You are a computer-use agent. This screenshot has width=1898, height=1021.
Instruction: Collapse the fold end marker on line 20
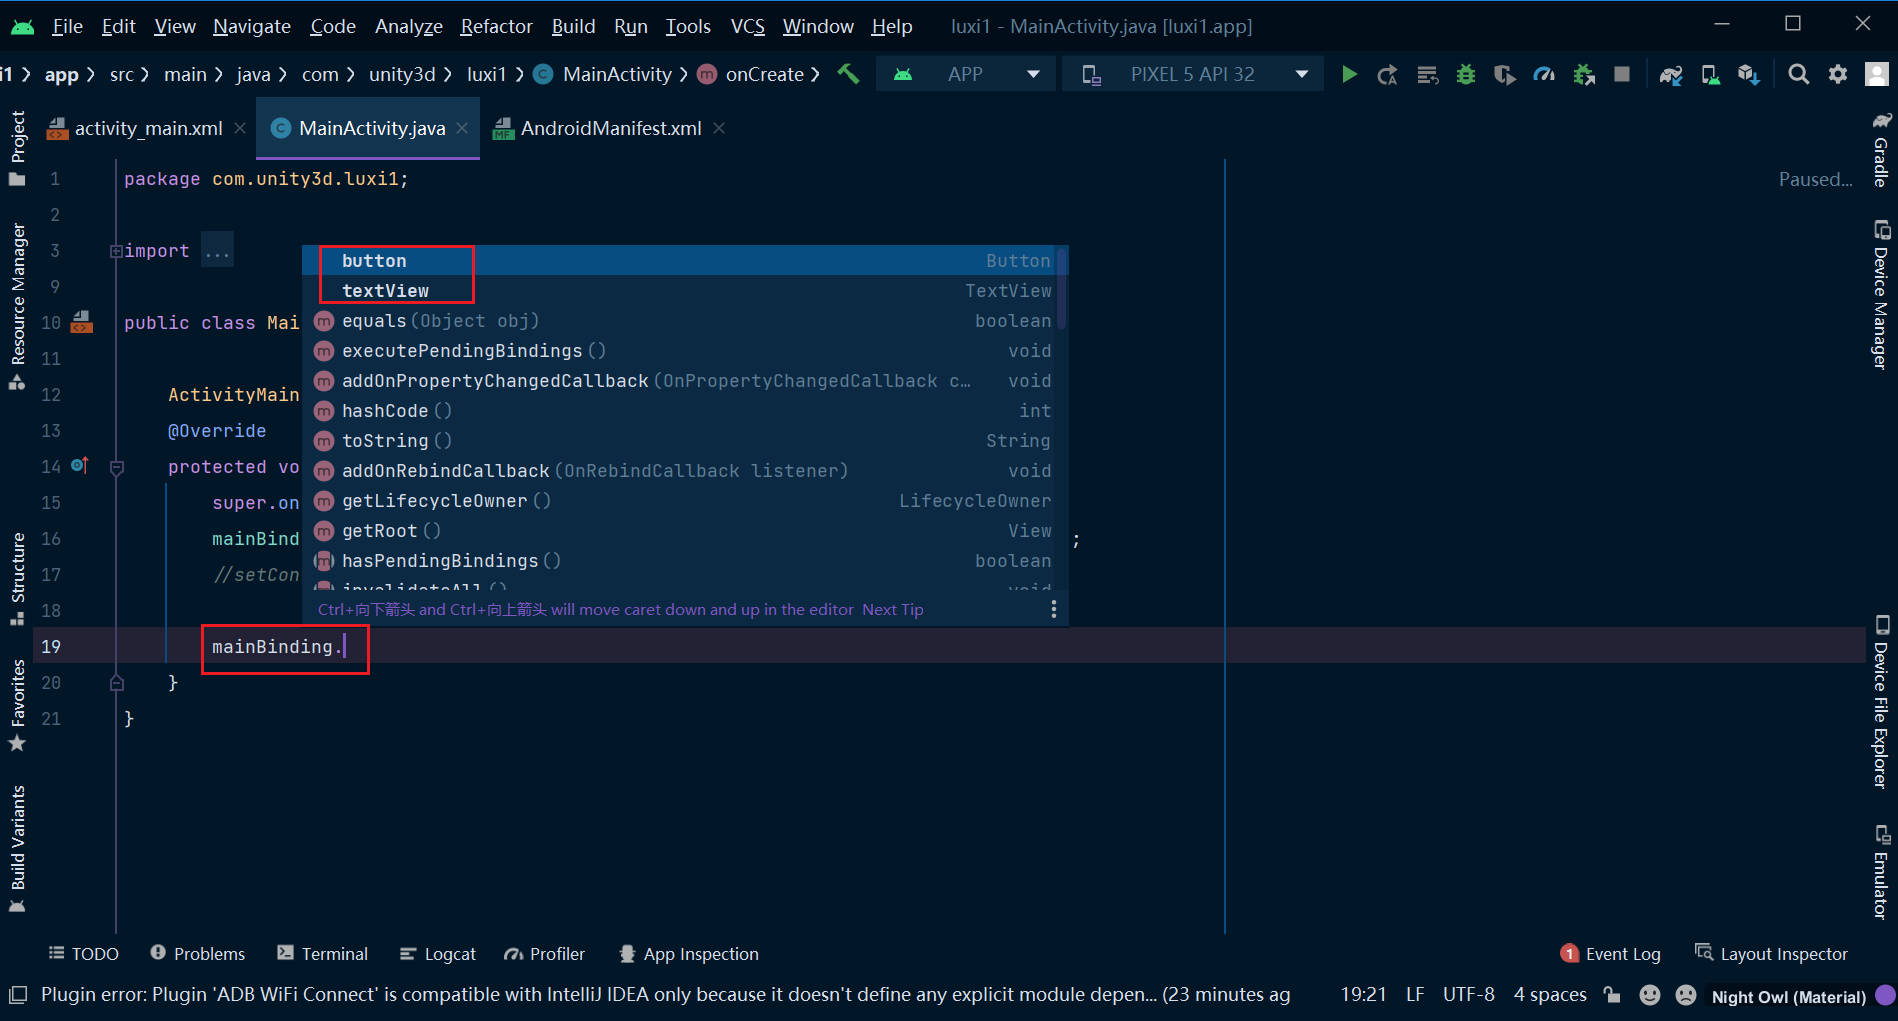pyautogui.click(x=116, y=683)
